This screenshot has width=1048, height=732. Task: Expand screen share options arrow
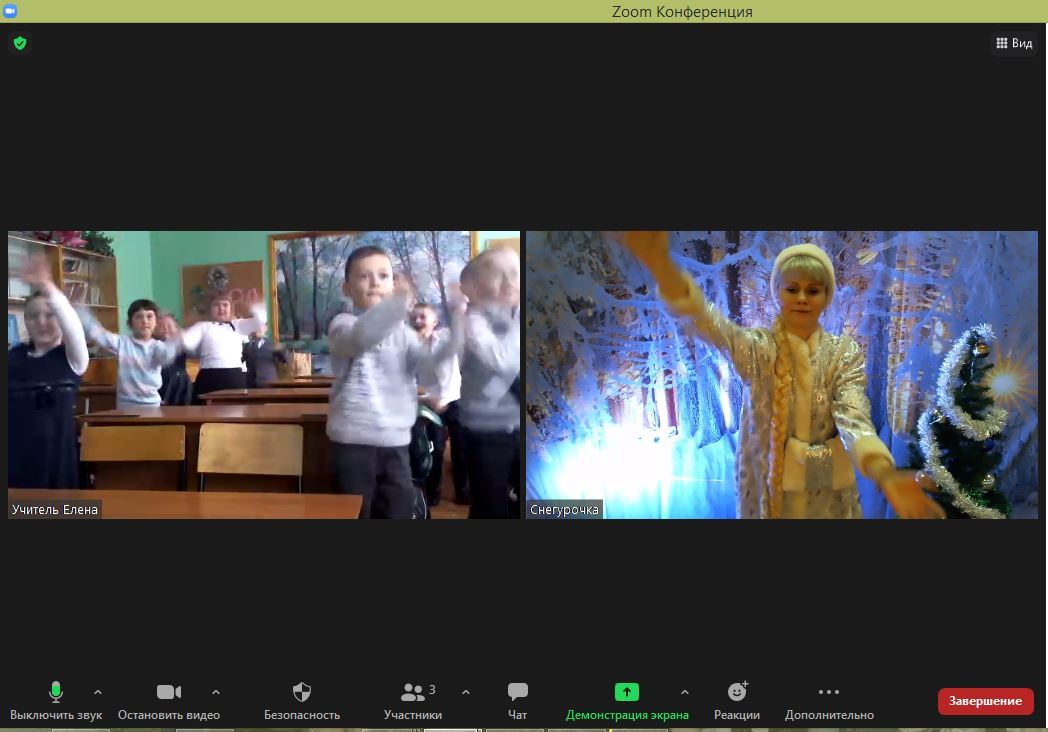[684, 693]
